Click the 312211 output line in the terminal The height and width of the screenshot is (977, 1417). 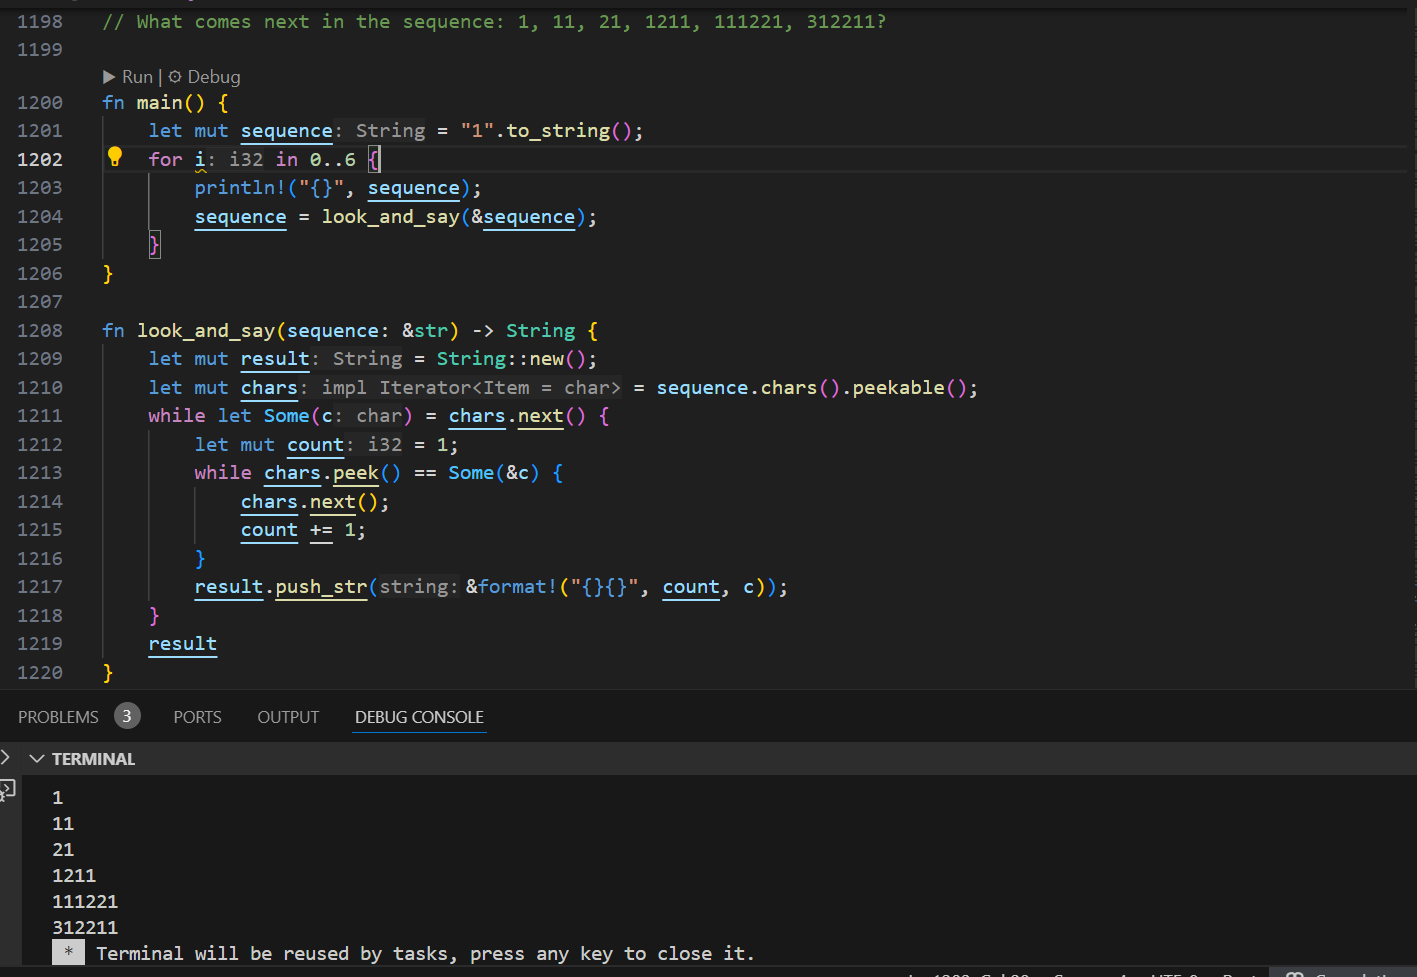85,928
